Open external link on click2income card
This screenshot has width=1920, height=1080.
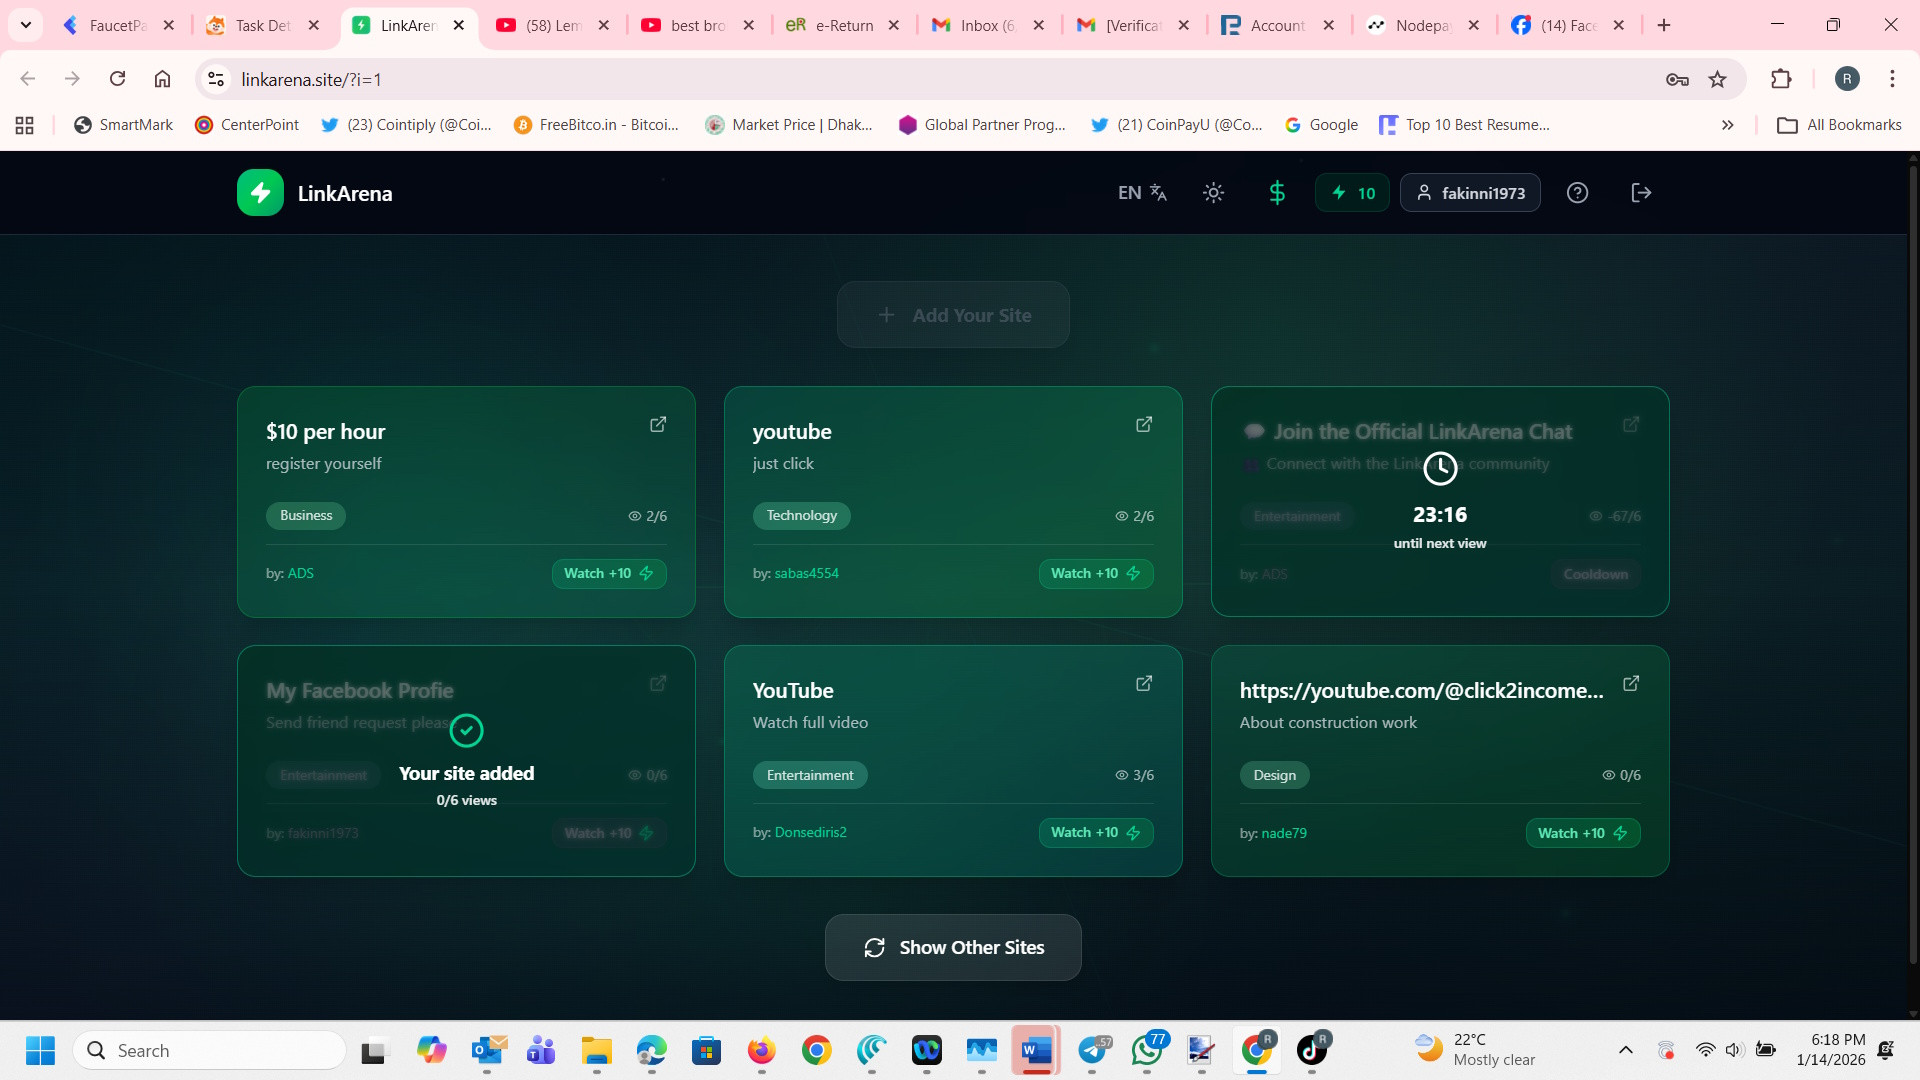1631,683
